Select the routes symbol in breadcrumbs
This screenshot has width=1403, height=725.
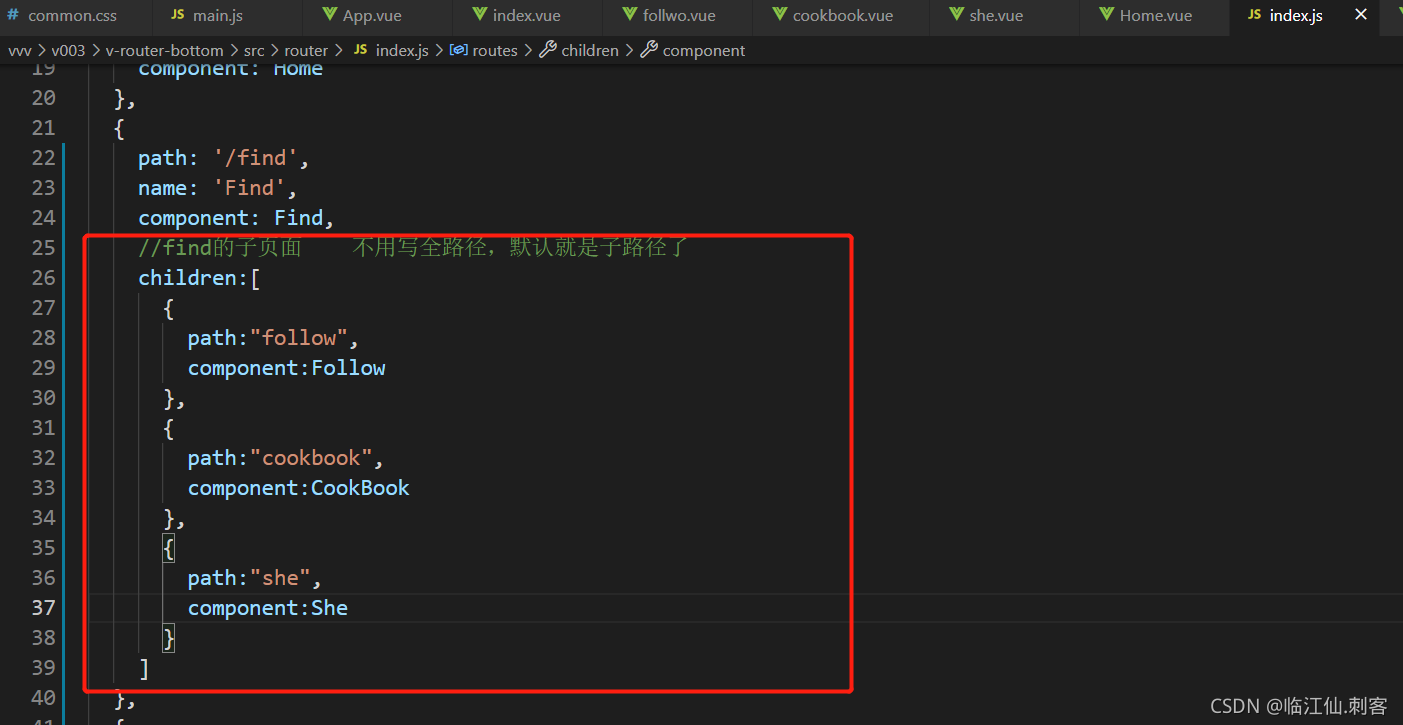click(495, 50)
